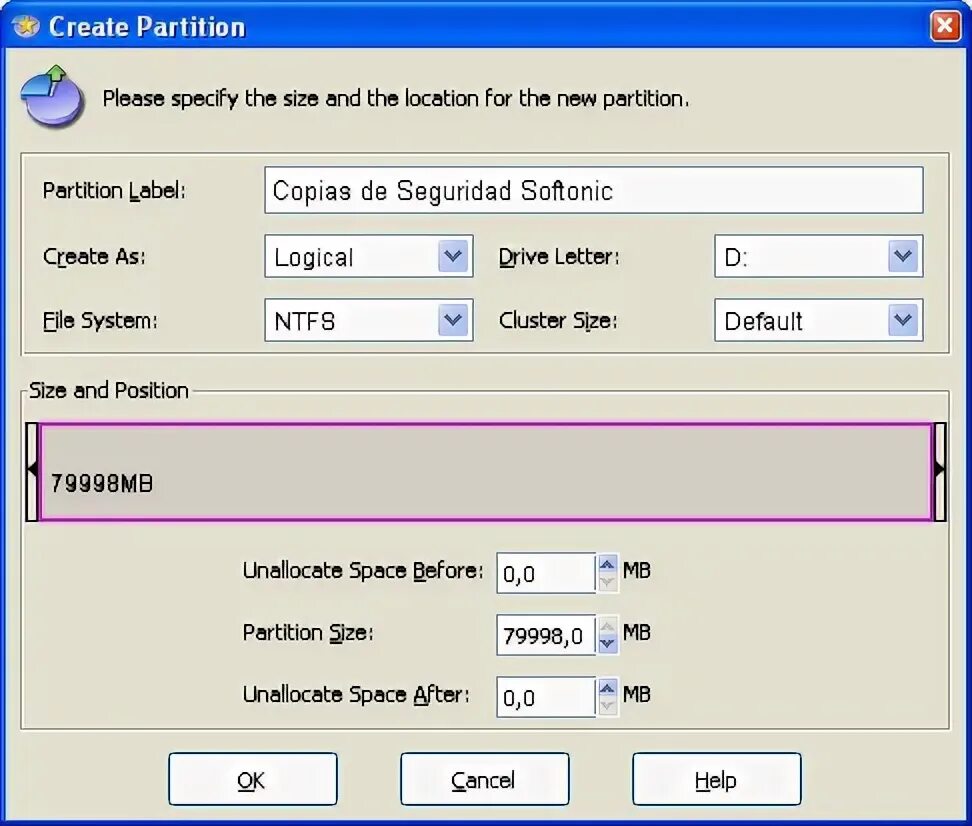
Task: Click the Partition Size input field
Action: click(x=546, y=636)
